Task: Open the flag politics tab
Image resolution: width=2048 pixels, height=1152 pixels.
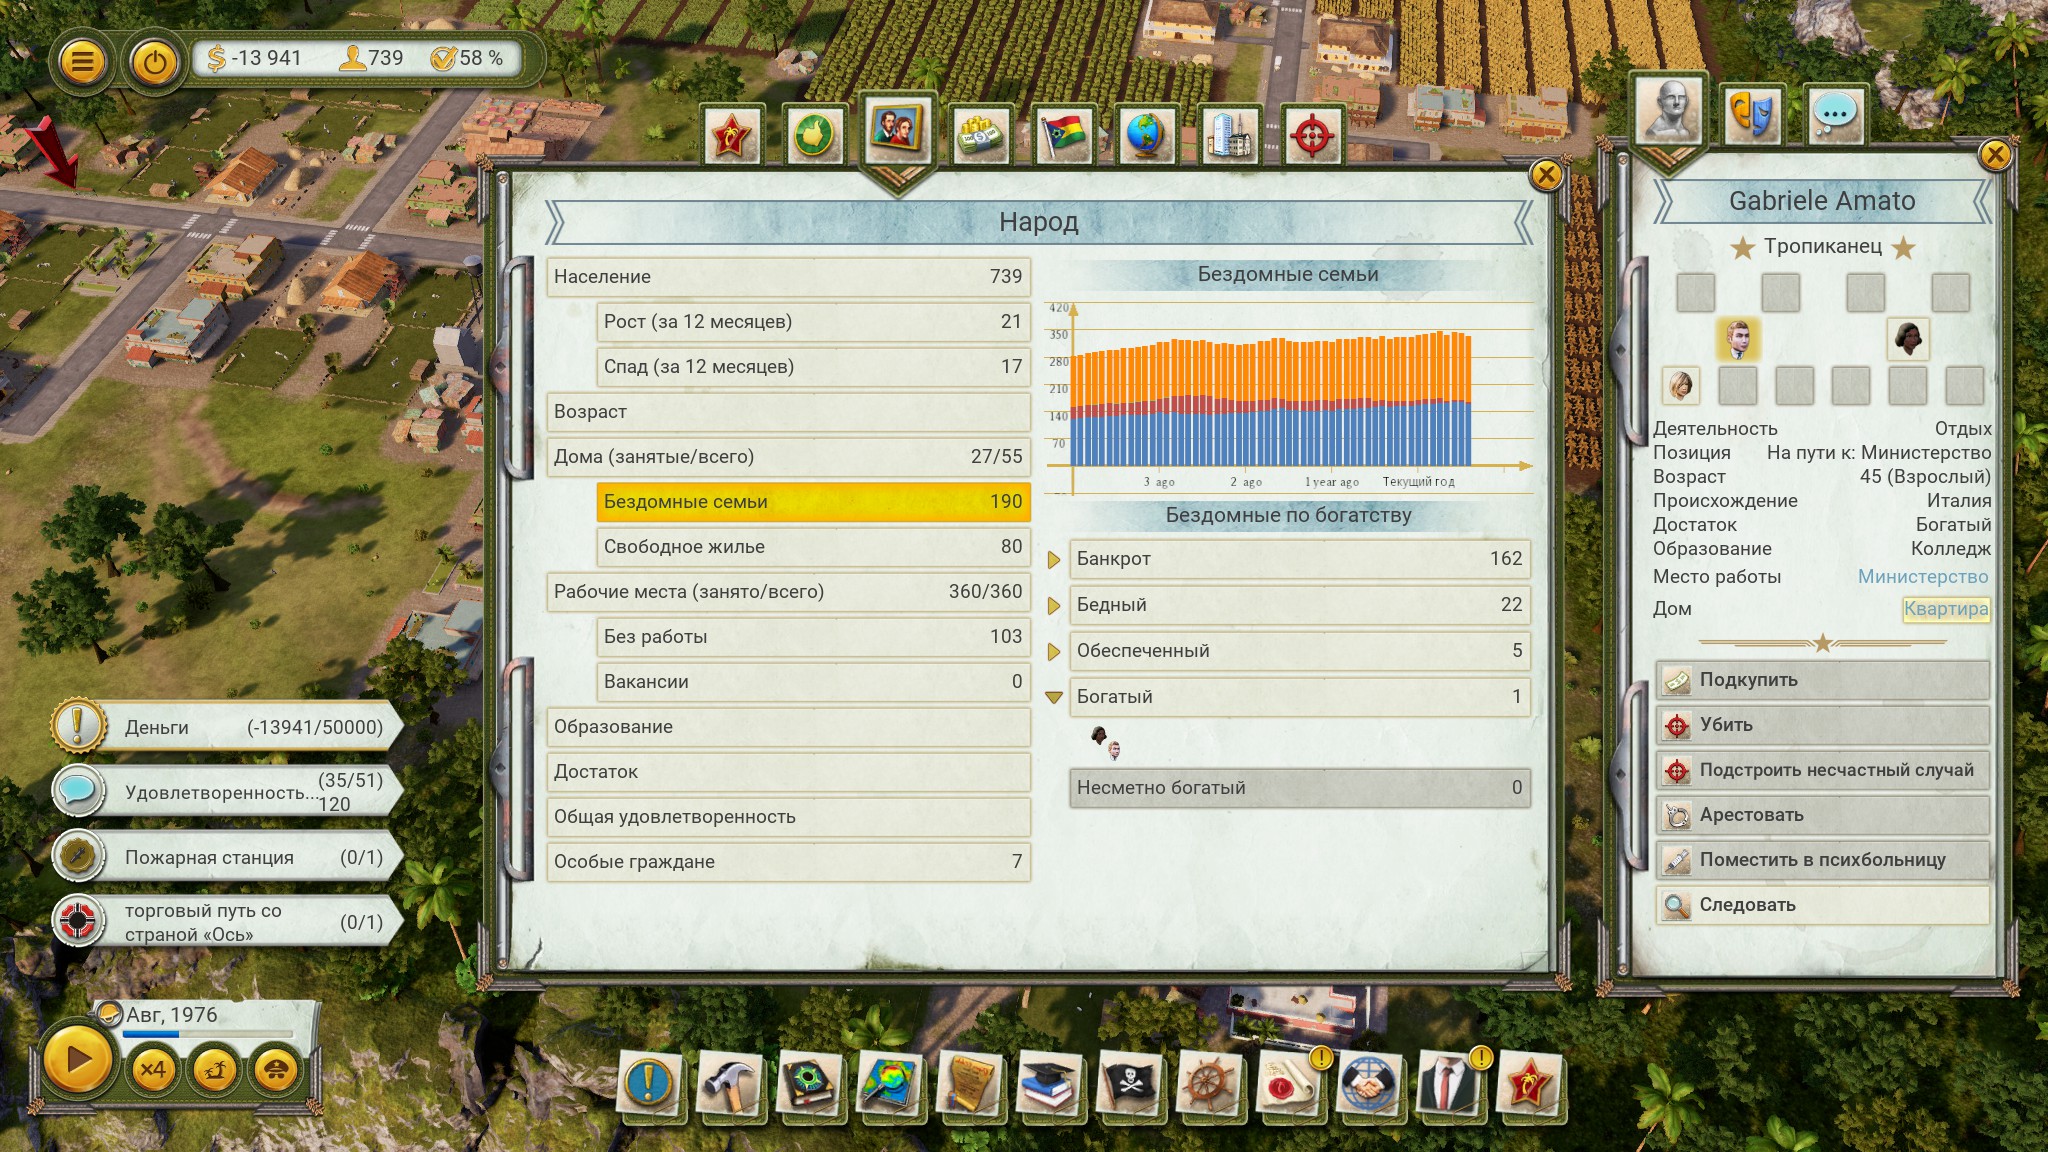Action: coord(1063,135)
